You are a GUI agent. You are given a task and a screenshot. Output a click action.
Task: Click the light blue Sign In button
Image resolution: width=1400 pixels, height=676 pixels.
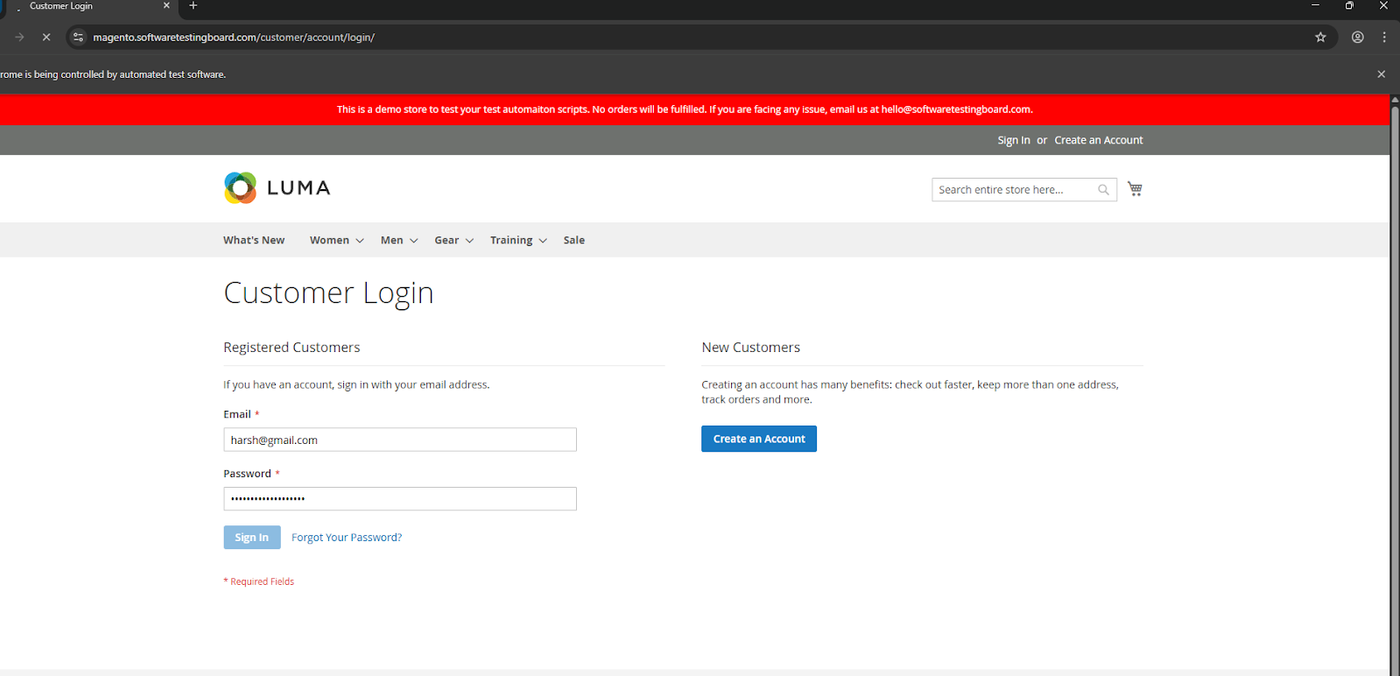pyautogui.click(x=252, y=537)
